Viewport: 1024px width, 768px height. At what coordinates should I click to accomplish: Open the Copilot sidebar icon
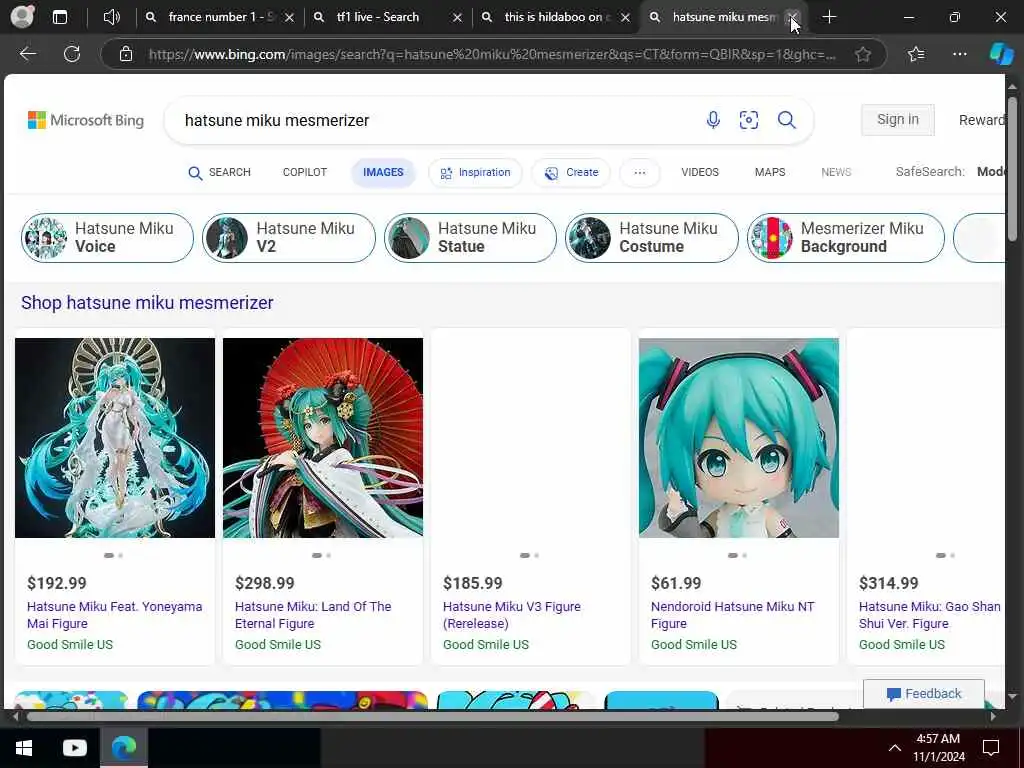tap(1001, 54)
